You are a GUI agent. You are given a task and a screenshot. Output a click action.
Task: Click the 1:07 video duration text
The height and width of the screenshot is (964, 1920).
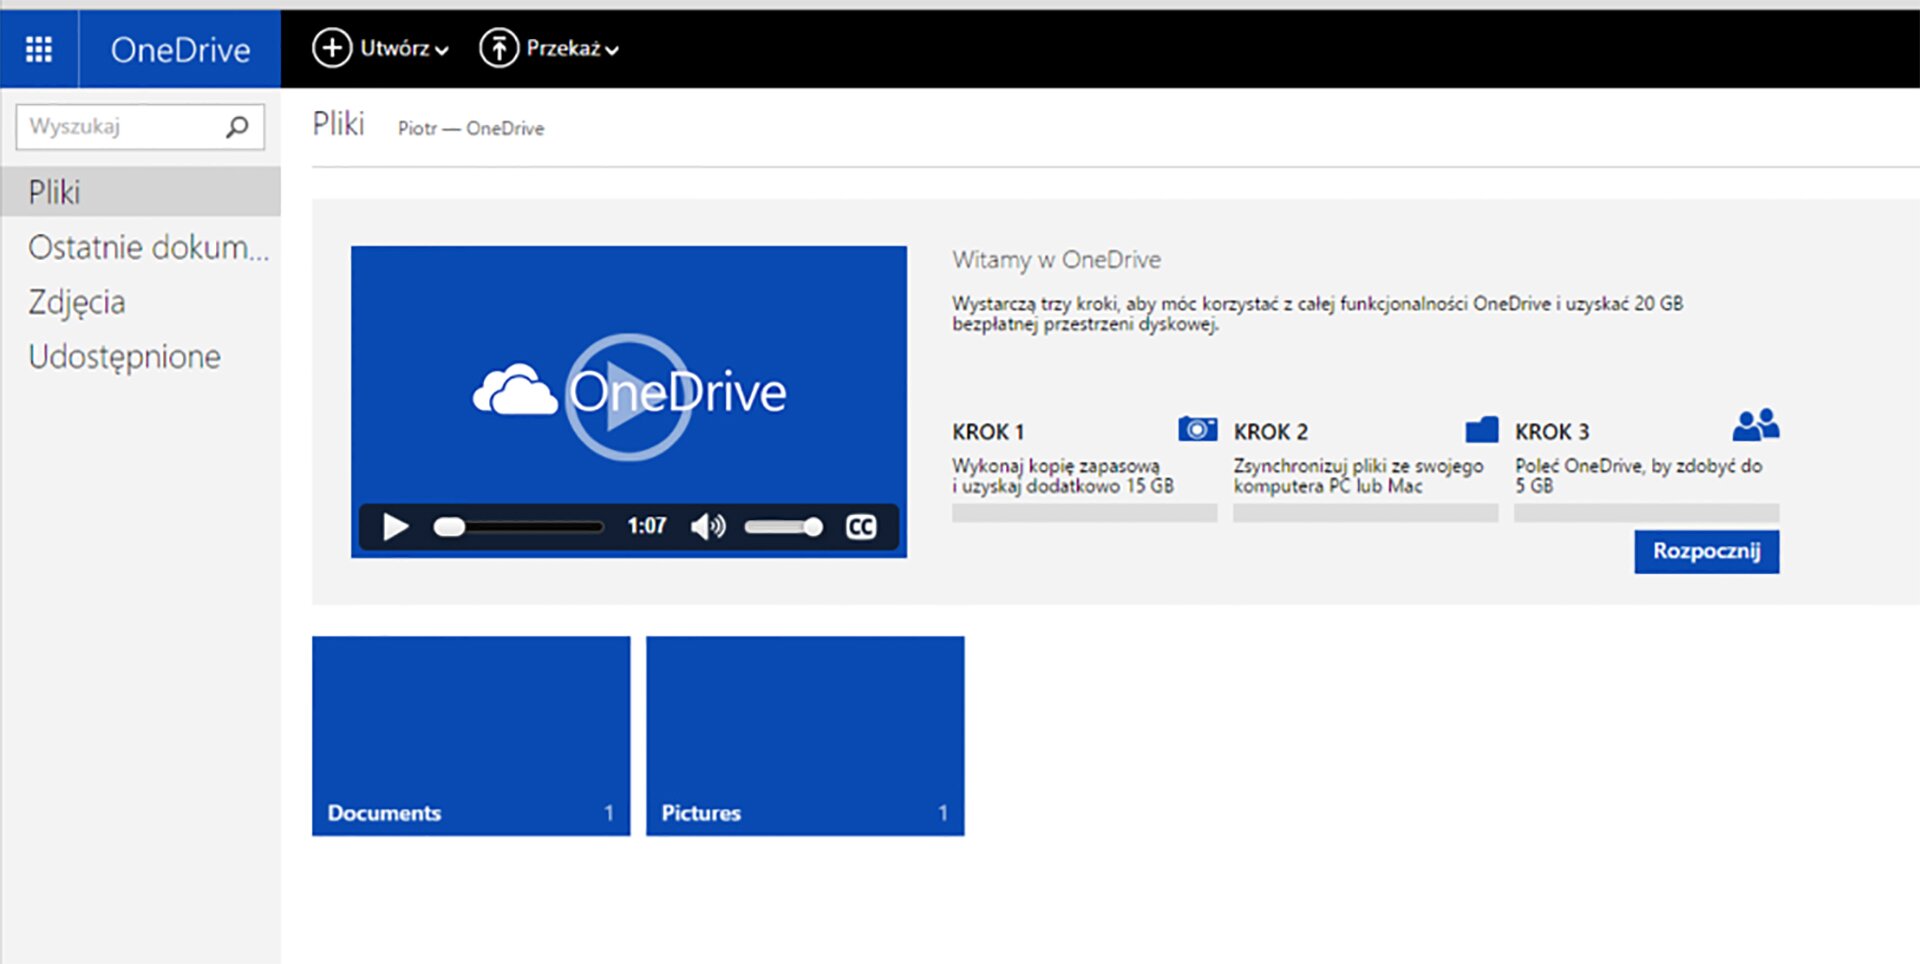[x=647, y=526]
